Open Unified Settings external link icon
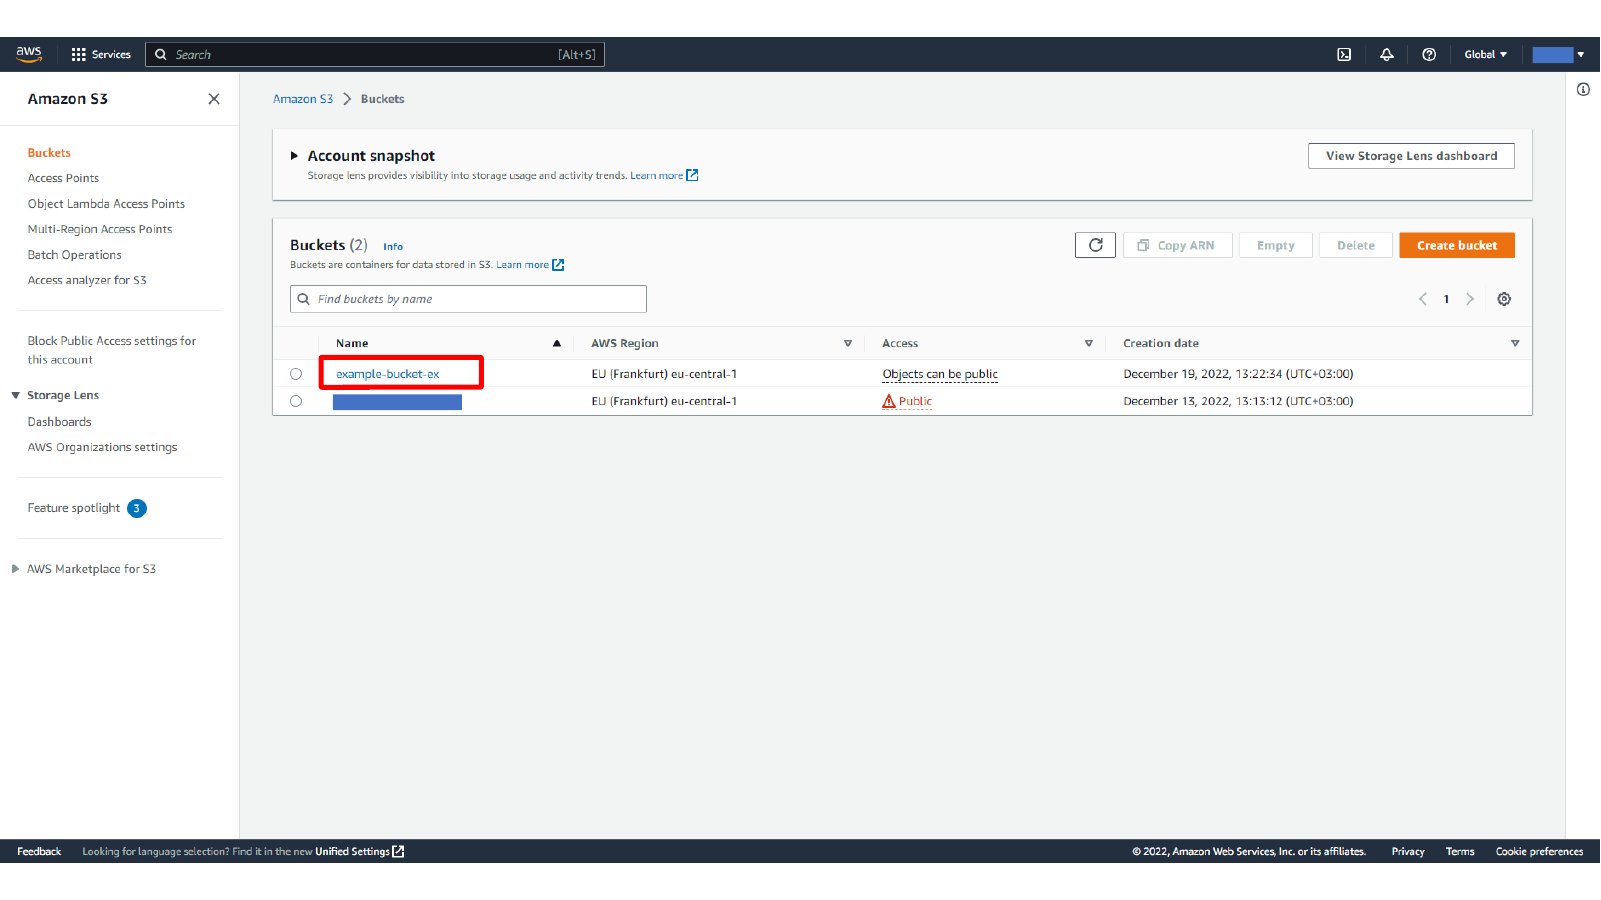Viewport: 1601px width, 900px height. [x=398, y=852]
